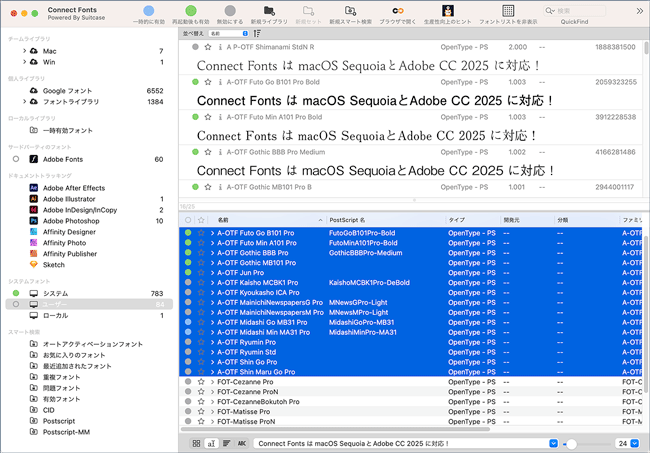Create a new library (新規ライブラリ)
Viewport: 650px width, 453px height.
269,11
